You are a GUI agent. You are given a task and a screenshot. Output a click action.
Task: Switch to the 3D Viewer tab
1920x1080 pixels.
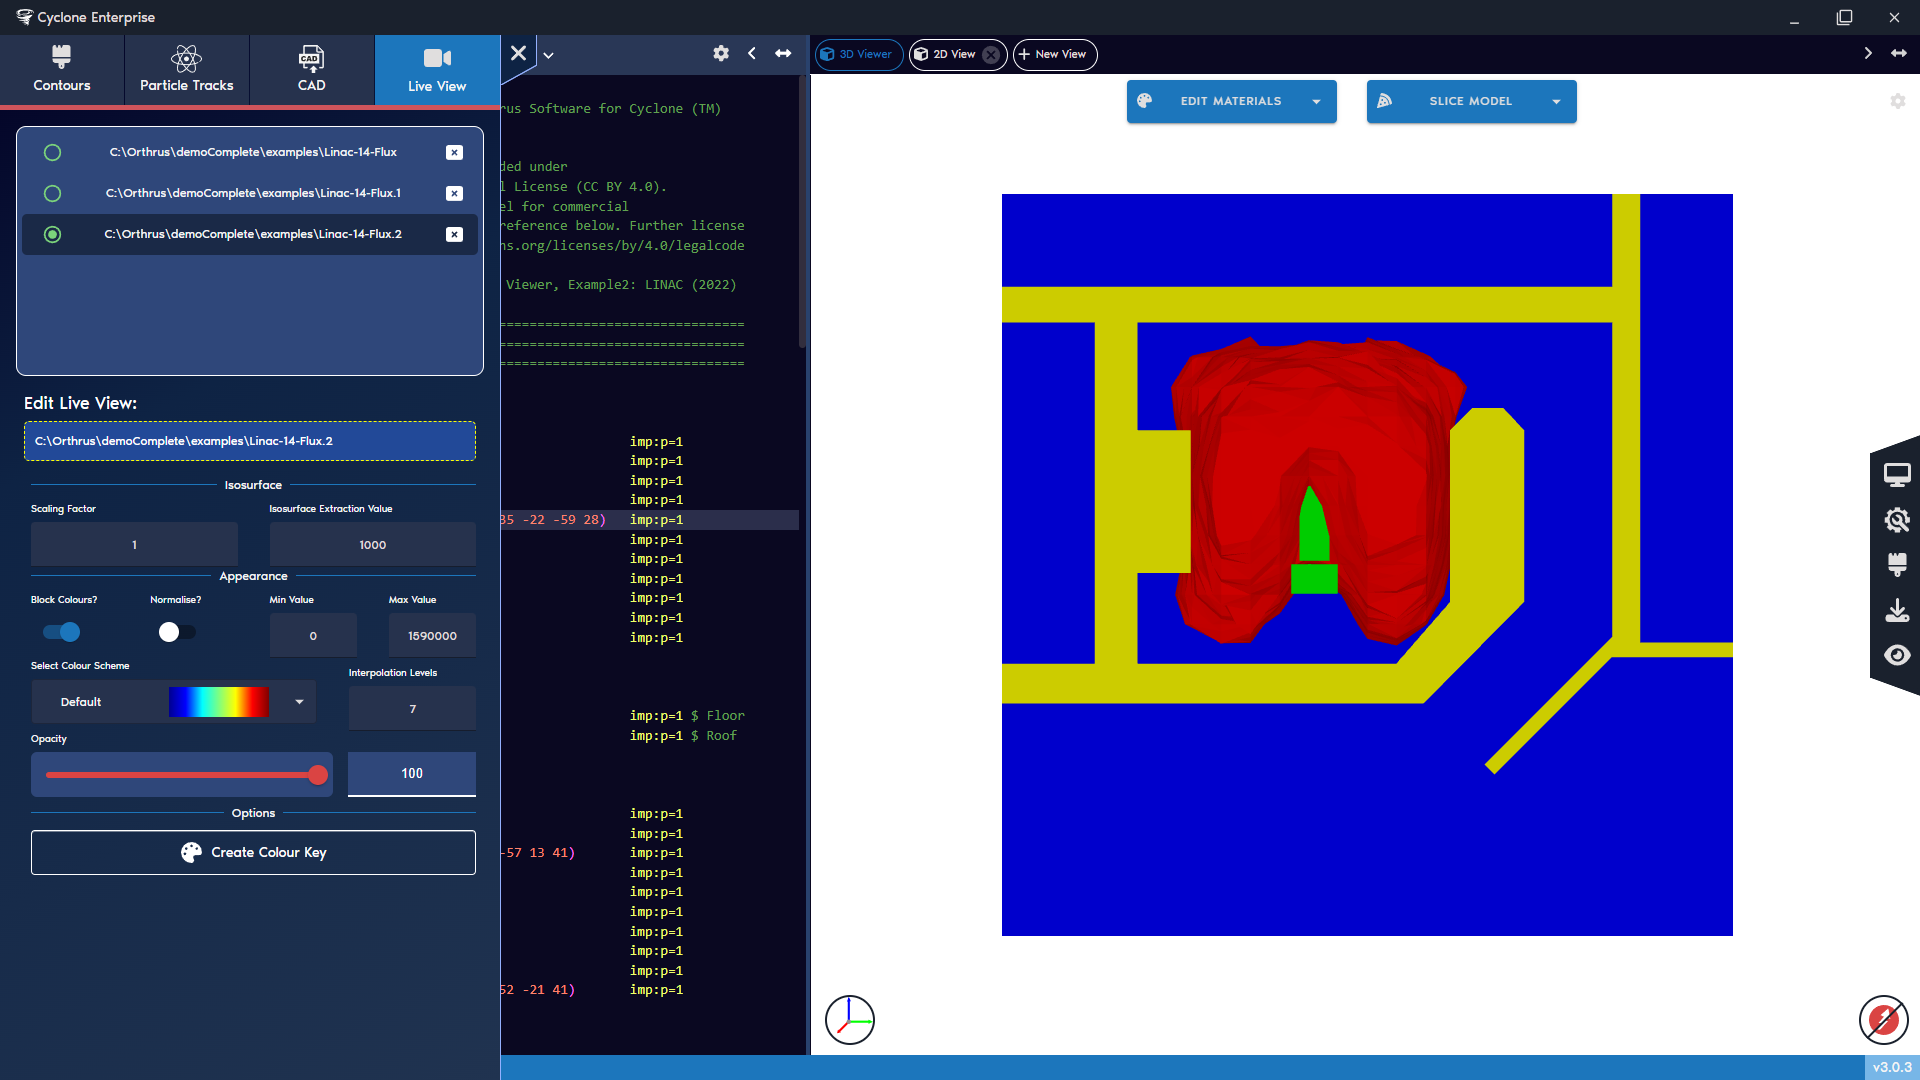pos(858,54)
